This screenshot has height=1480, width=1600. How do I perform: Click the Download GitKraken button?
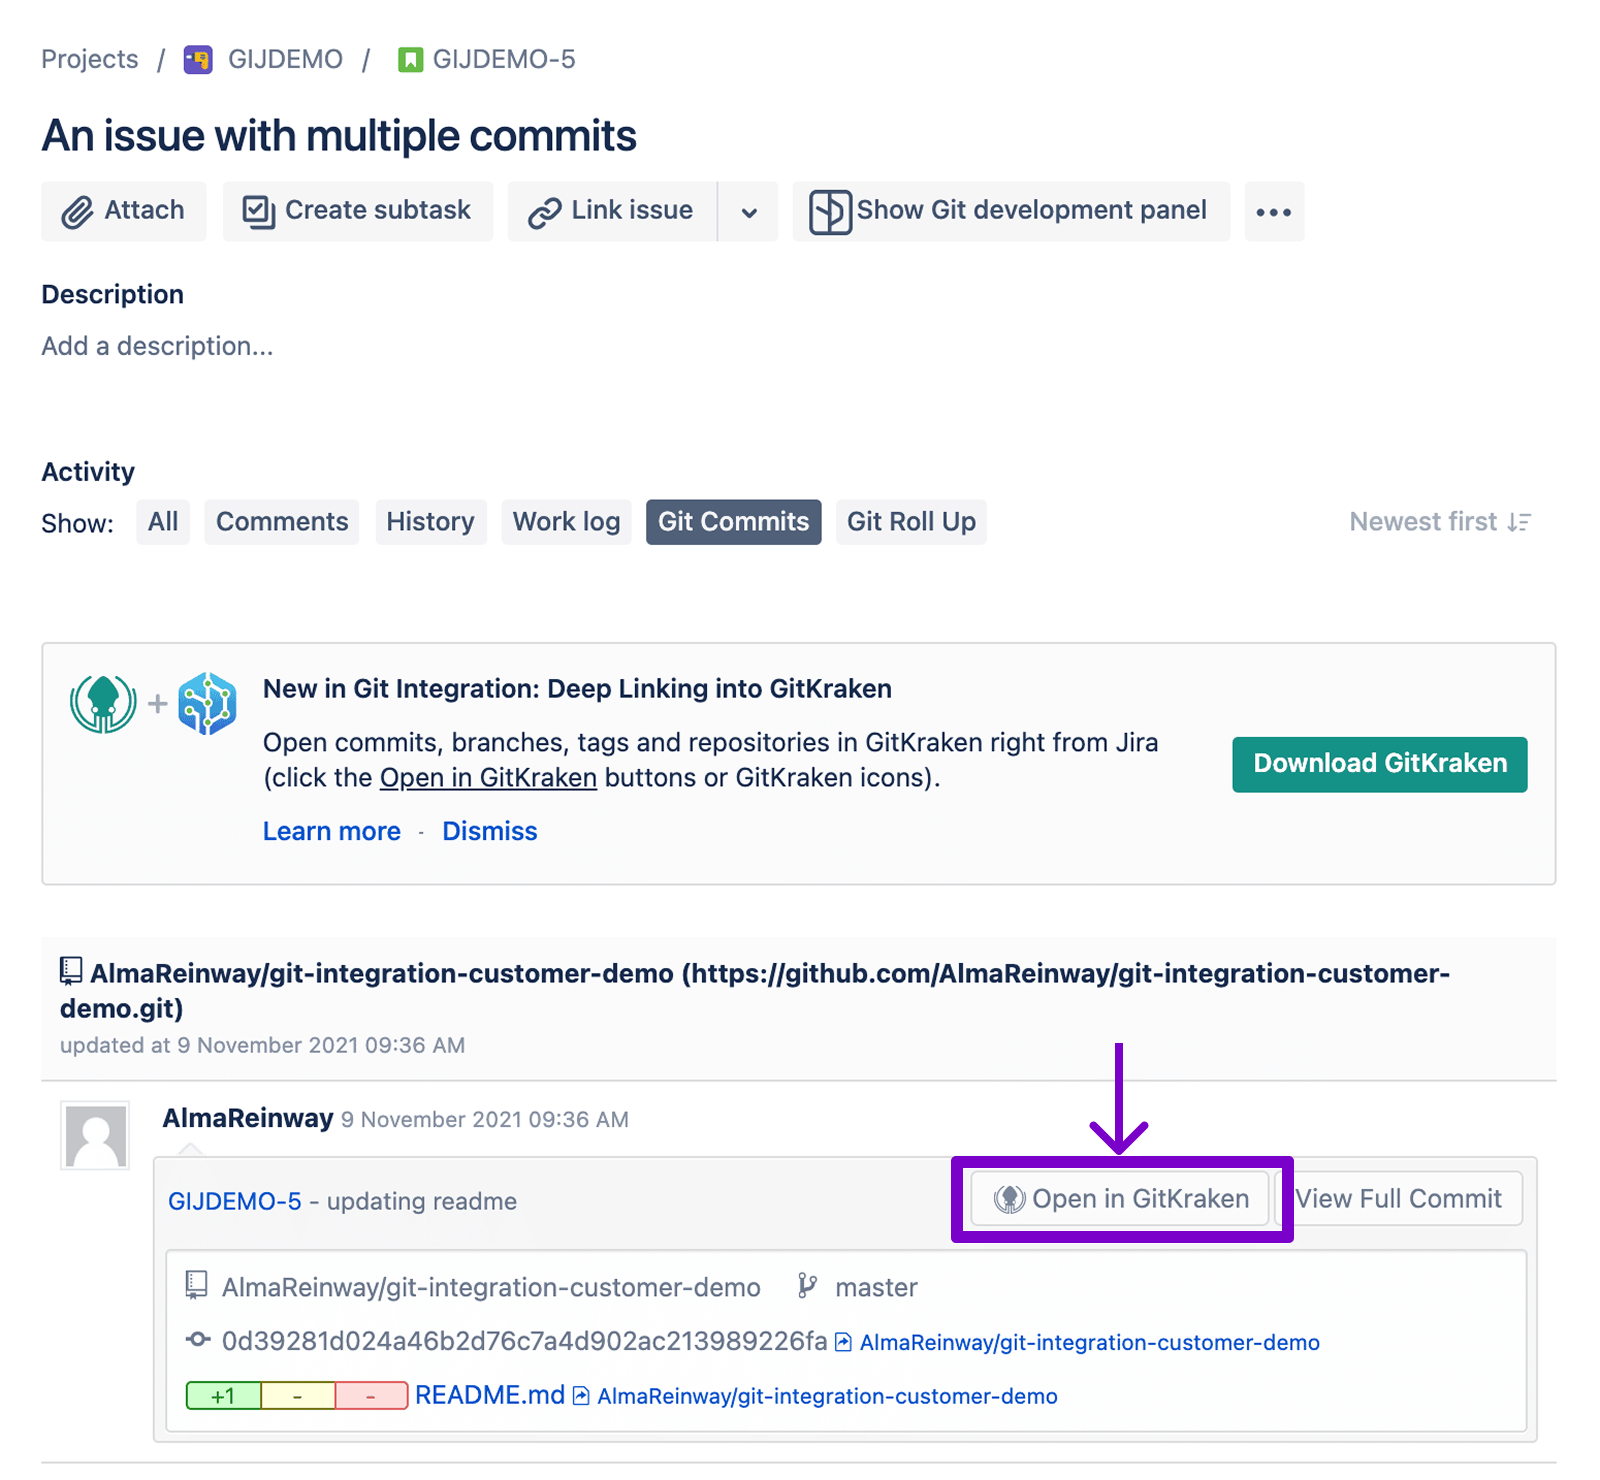[x=1379, y=763]
